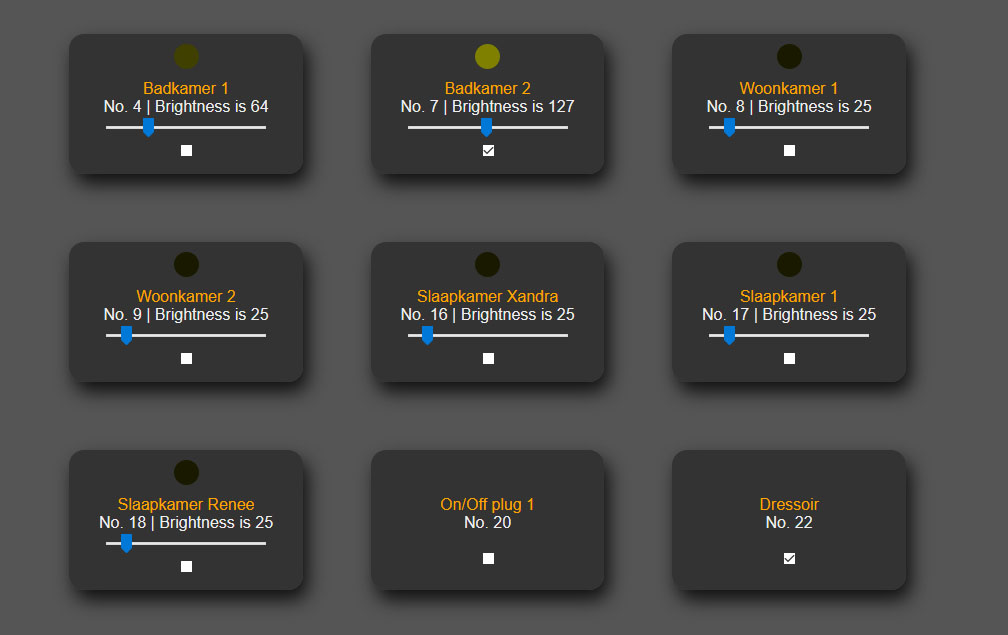Click the Woonkamer 1 brightness slider
This screenshot has height=635, width=1008.
coord(789,127)
